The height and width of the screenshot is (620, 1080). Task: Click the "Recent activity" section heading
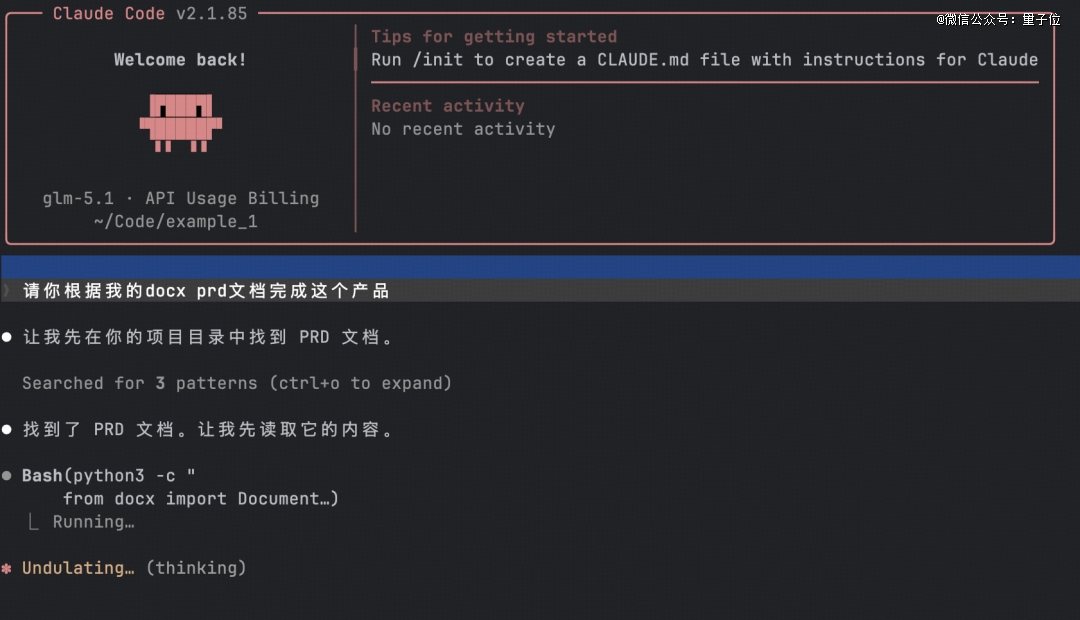click(x=447, y=106)
